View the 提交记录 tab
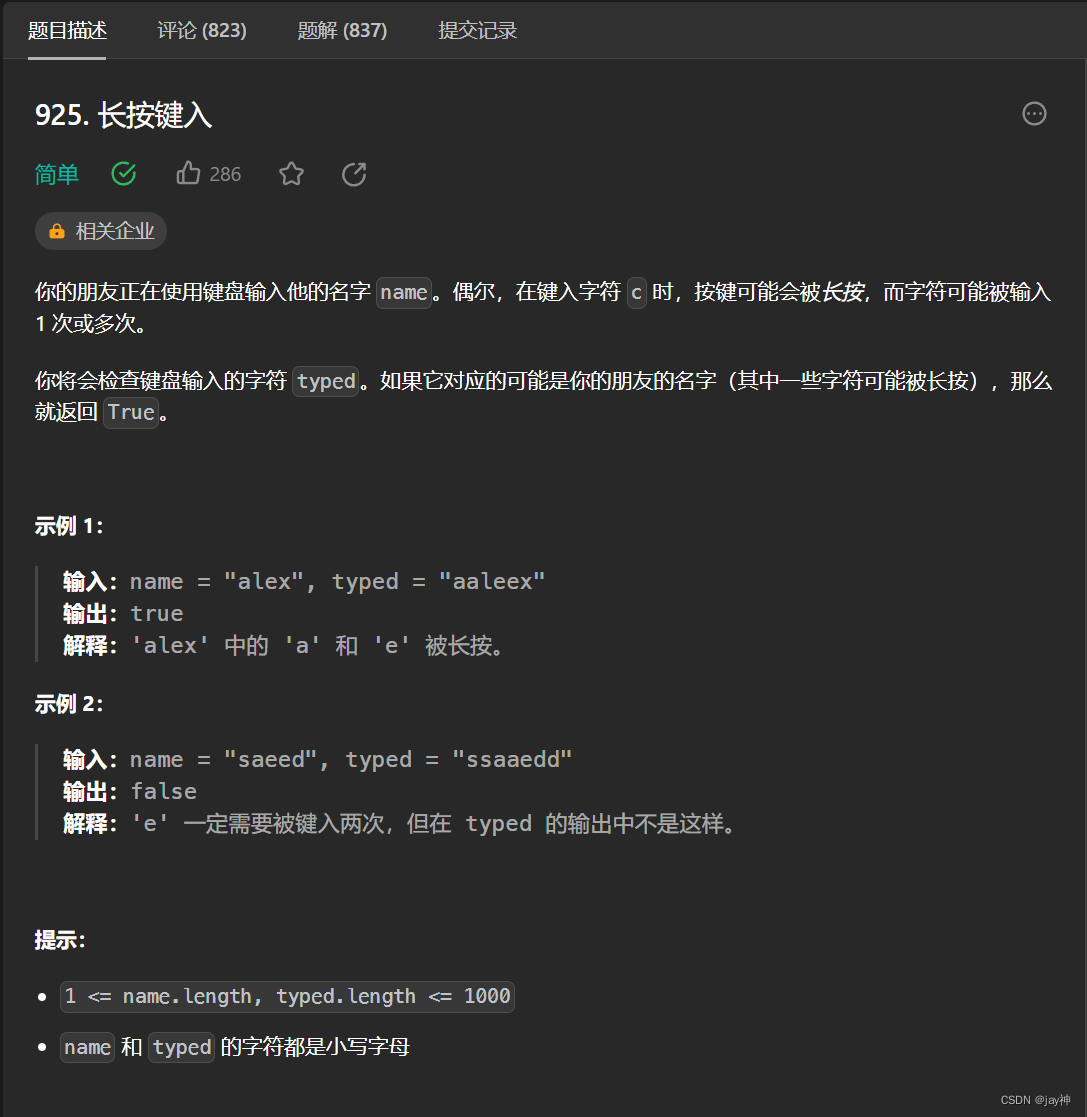Viewport: 1087px width, 1117px height. 477,30
